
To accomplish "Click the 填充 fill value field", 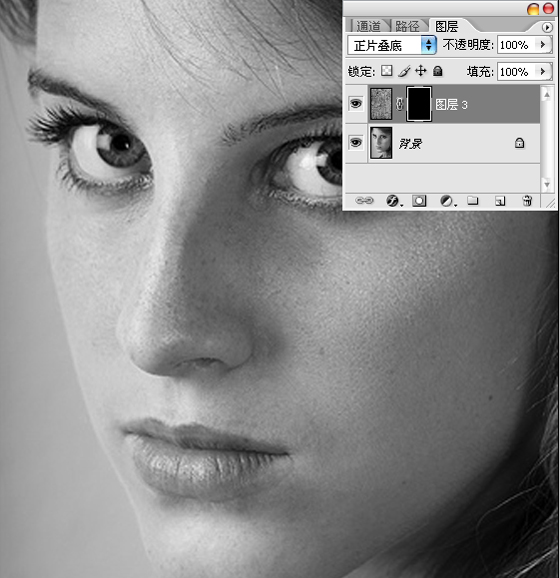I will 516,72.
